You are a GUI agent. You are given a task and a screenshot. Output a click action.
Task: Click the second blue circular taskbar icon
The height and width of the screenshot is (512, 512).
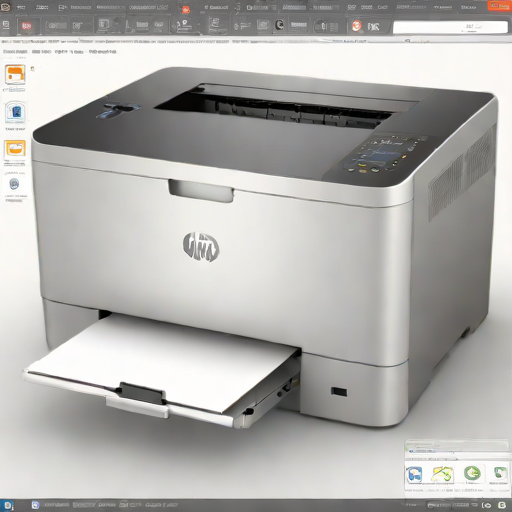coord(35,505)
